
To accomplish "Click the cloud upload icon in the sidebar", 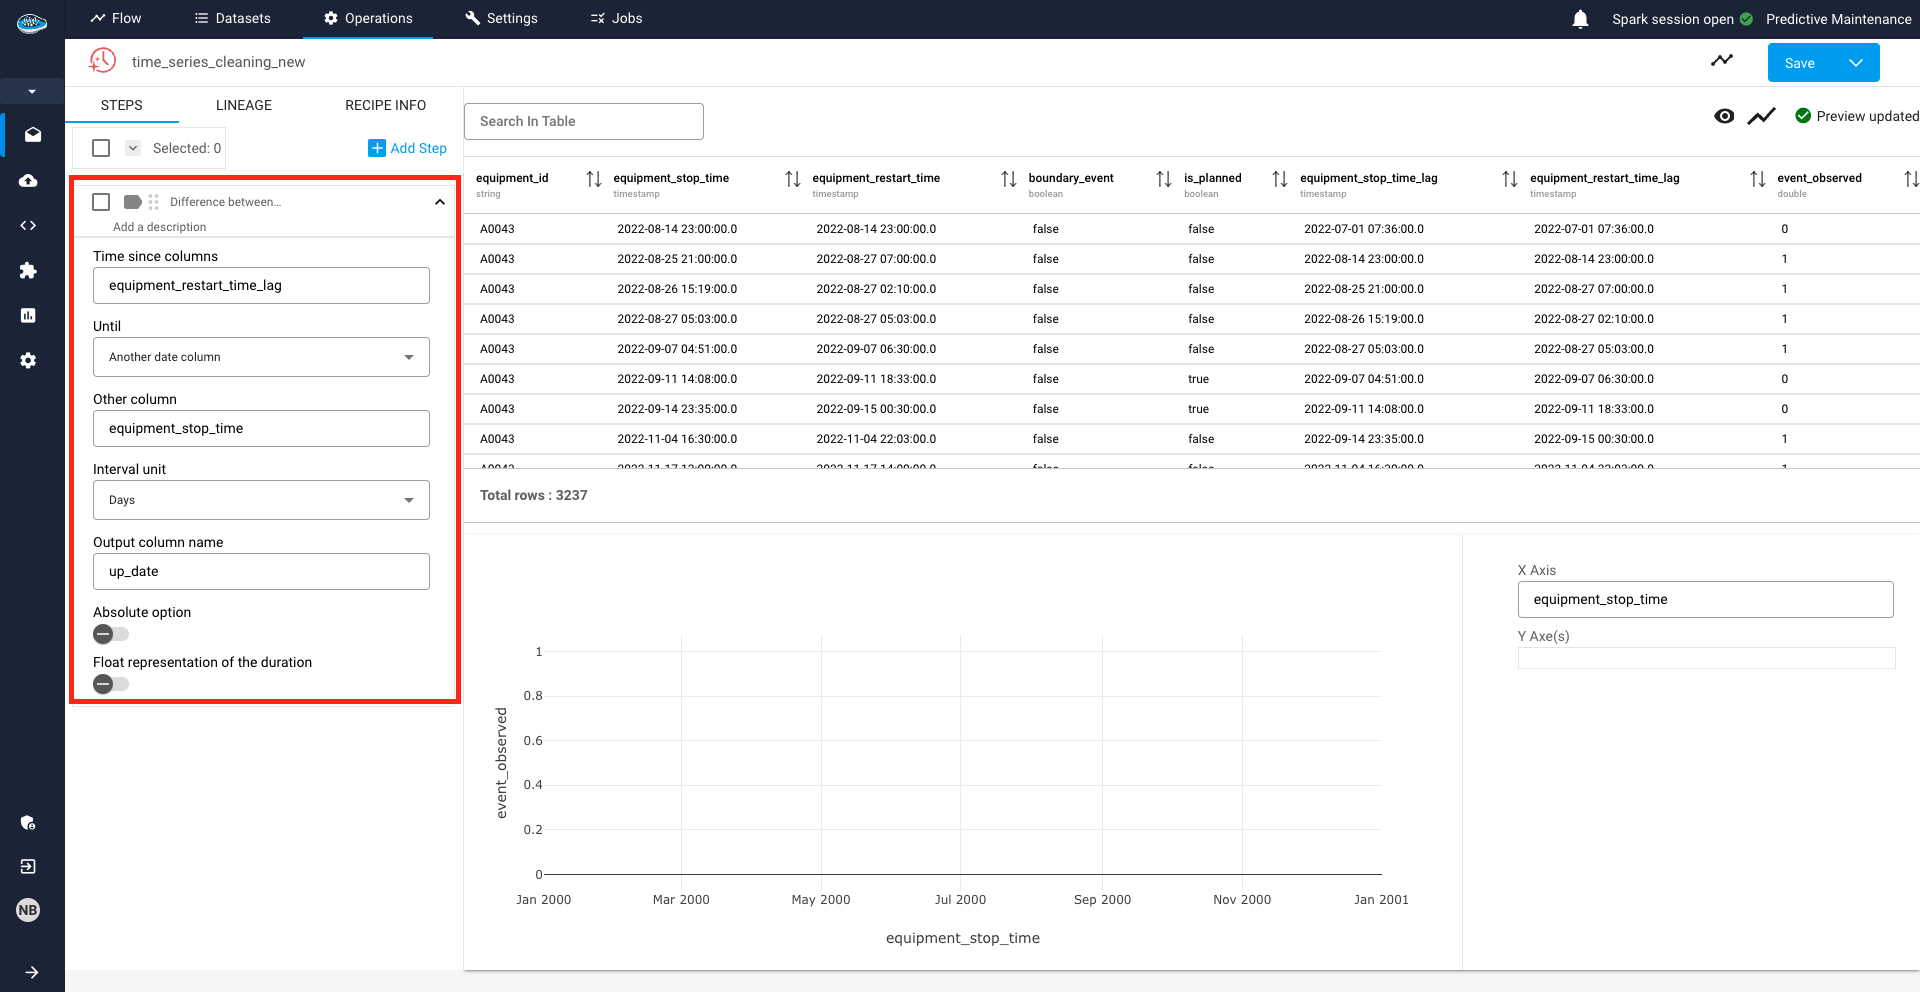I will pyautogui.click(x=27, y=180).
